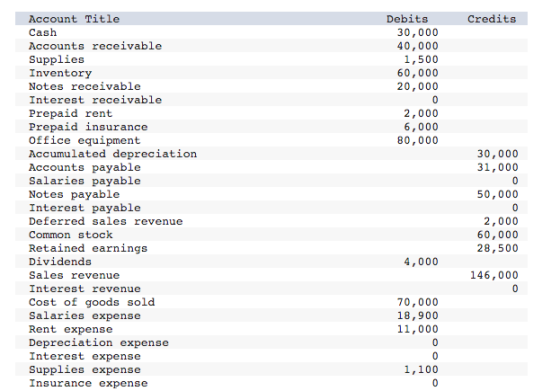
Task: Click the Prepaid rent debit 2,000
Action: click(x=421, y=114)
